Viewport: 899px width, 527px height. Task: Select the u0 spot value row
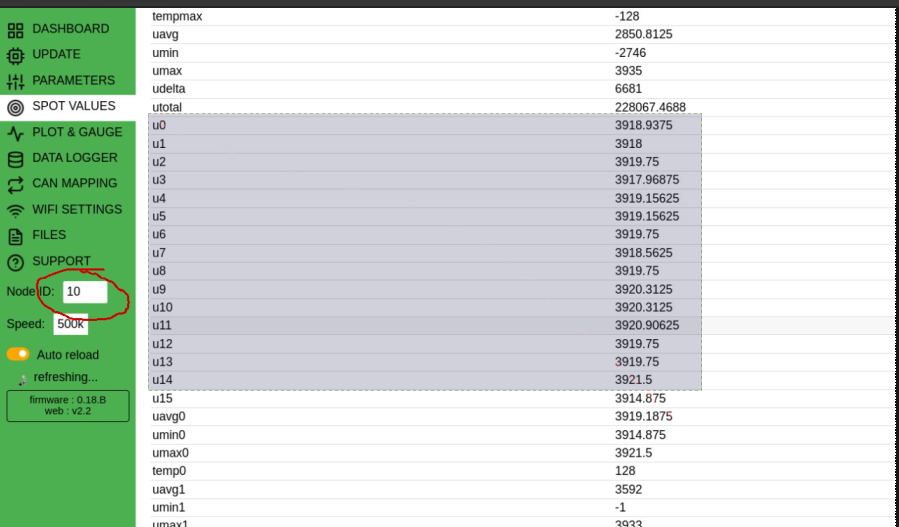pyautogui.click(x=160, y=125)
